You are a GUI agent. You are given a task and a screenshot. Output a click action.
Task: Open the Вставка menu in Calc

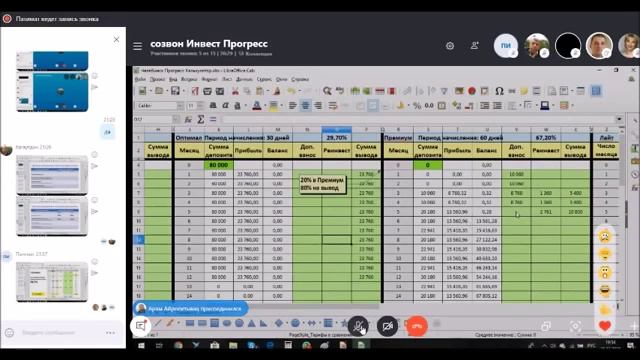(189, 79)
